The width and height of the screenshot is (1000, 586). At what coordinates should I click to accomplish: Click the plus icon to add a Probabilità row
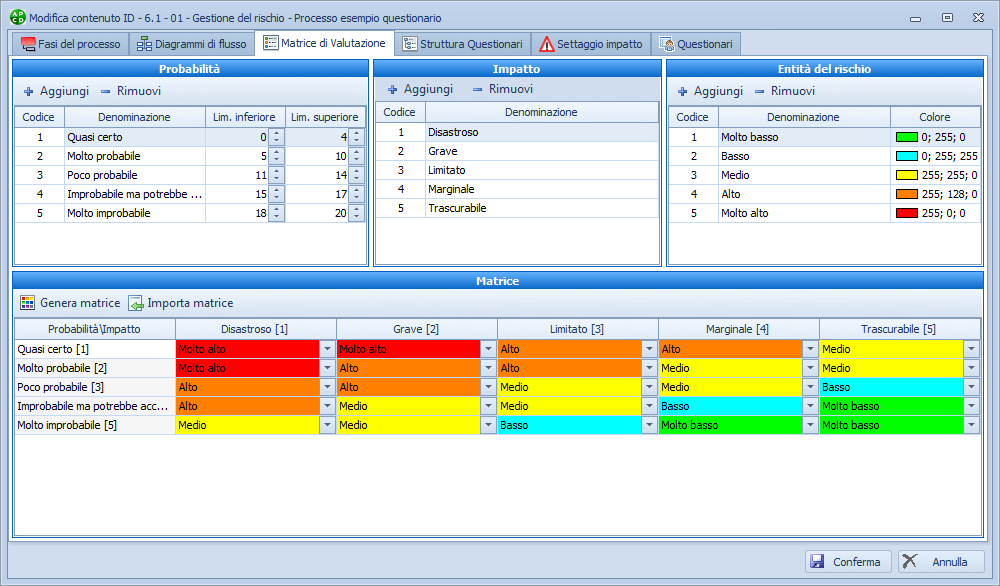(29, 91)
